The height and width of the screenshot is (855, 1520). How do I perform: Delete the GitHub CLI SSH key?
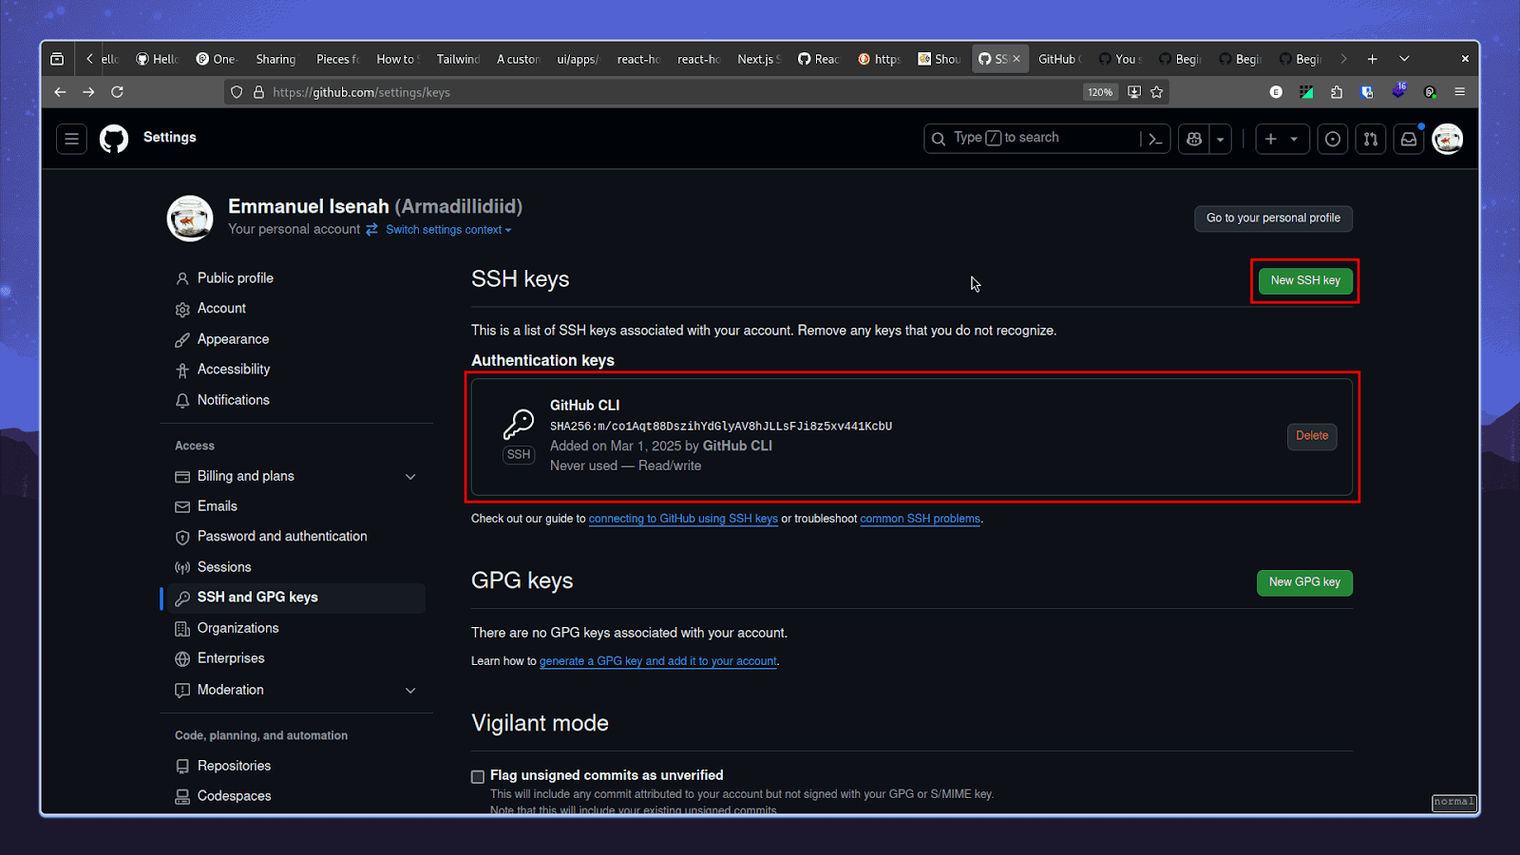click(x=1312, y=436)
